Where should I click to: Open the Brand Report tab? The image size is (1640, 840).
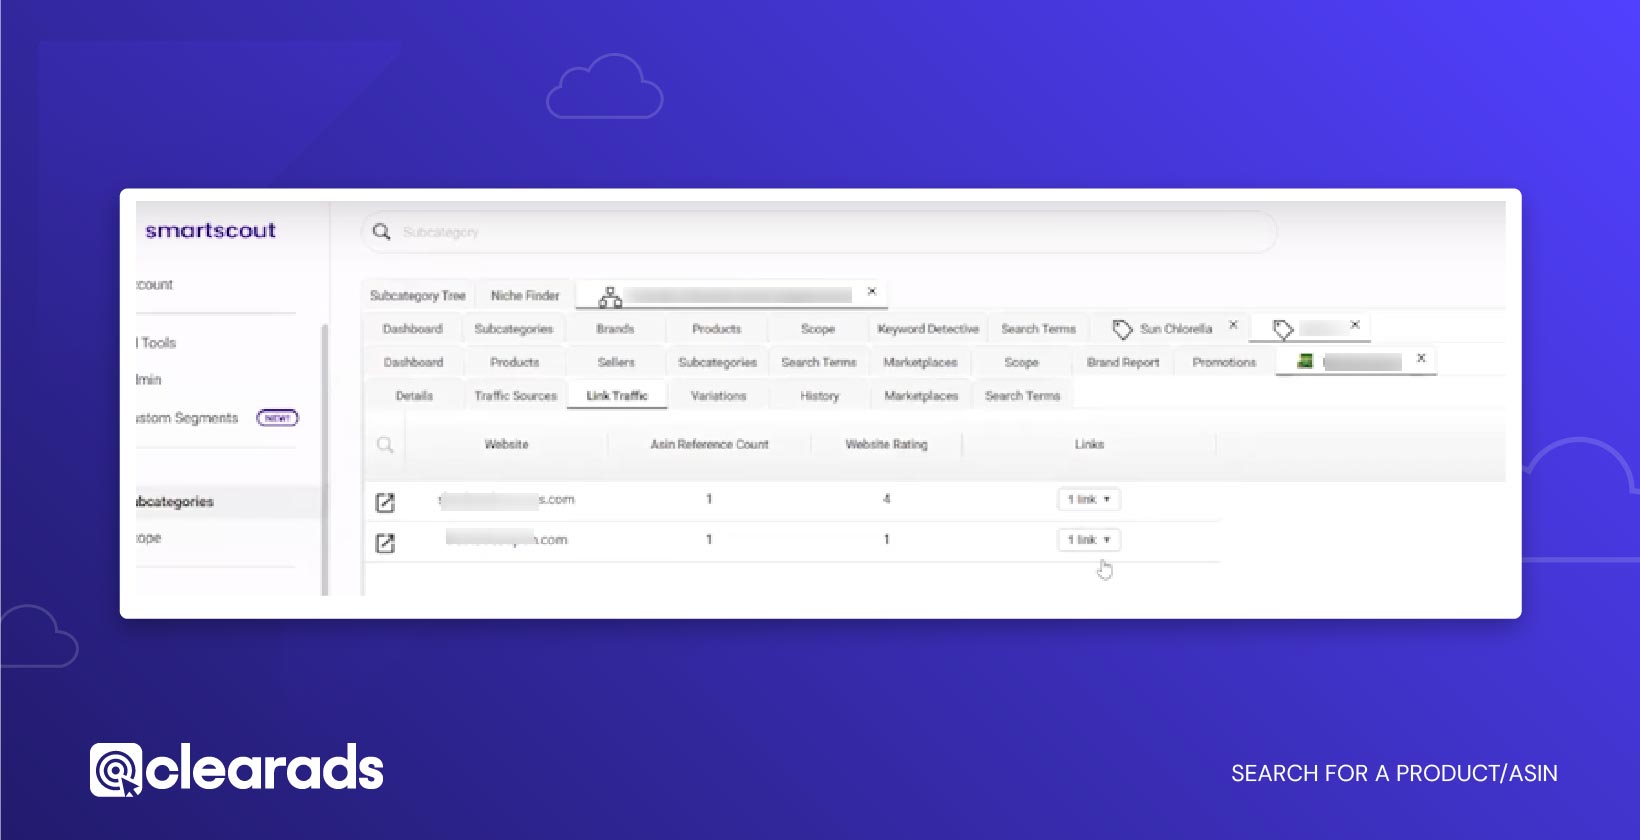(1122, 363)
